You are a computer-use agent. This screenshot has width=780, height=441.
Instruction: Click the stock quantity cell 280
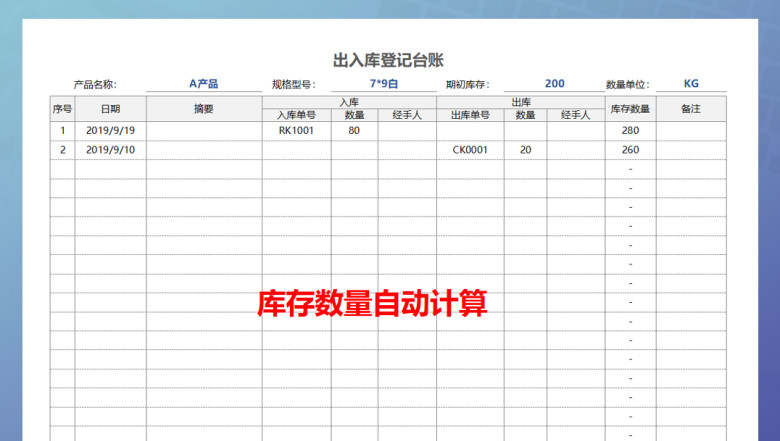[x=630, y=131]
